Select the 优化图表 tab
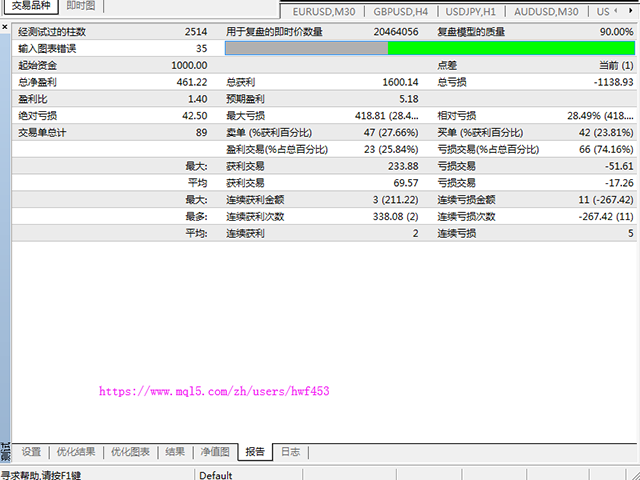Screen dimensions: 640x480 click(x=130, y=452)
